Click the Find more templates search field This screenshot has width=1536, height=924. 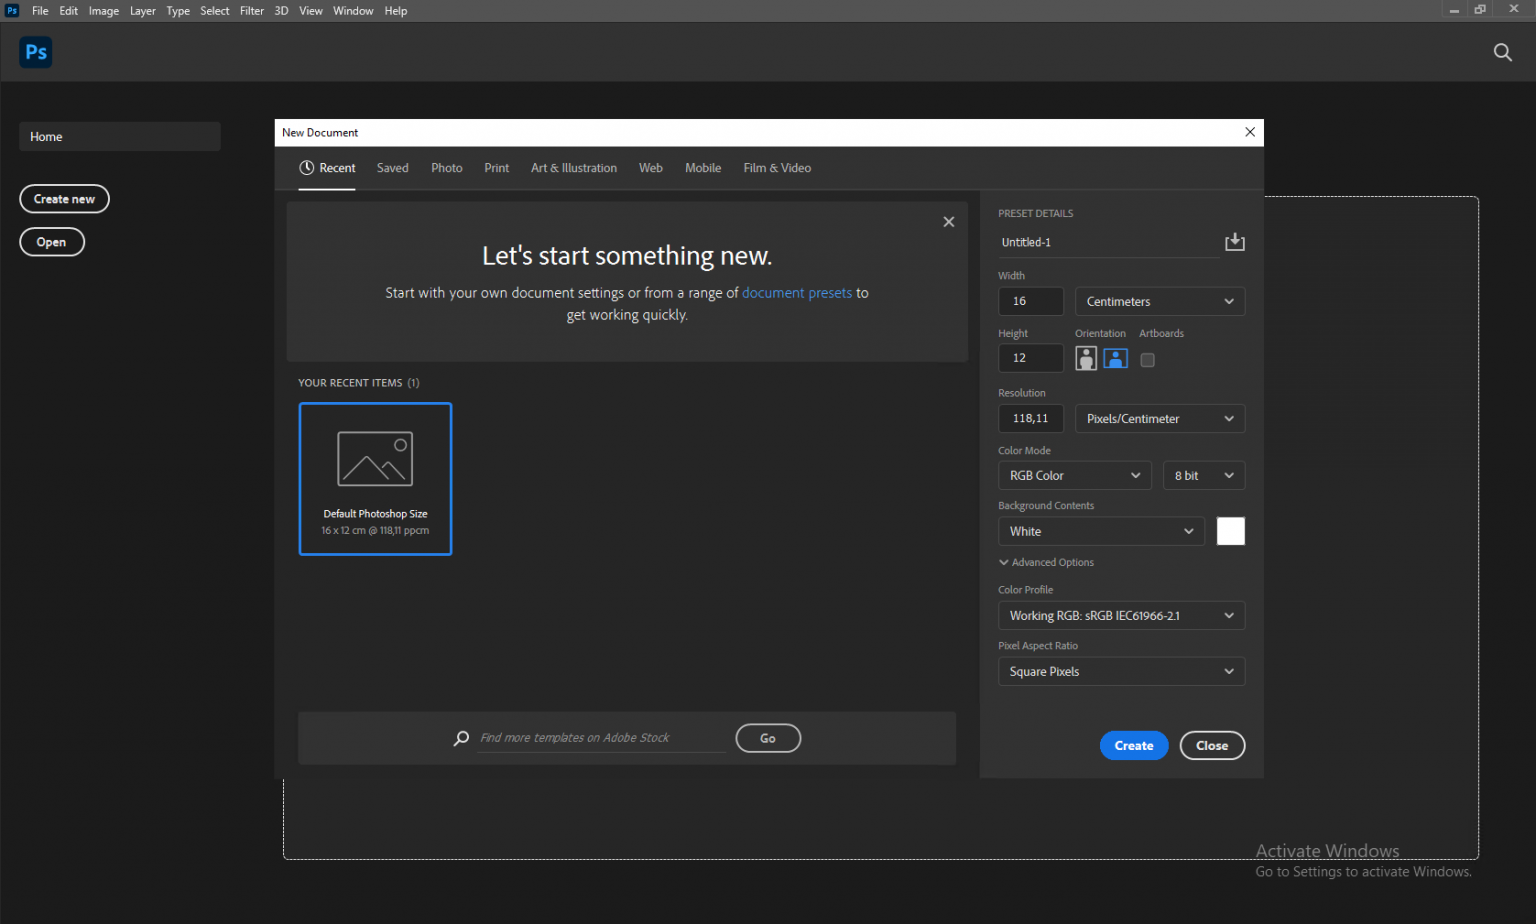pyautogui.click(x=601, y=738)
